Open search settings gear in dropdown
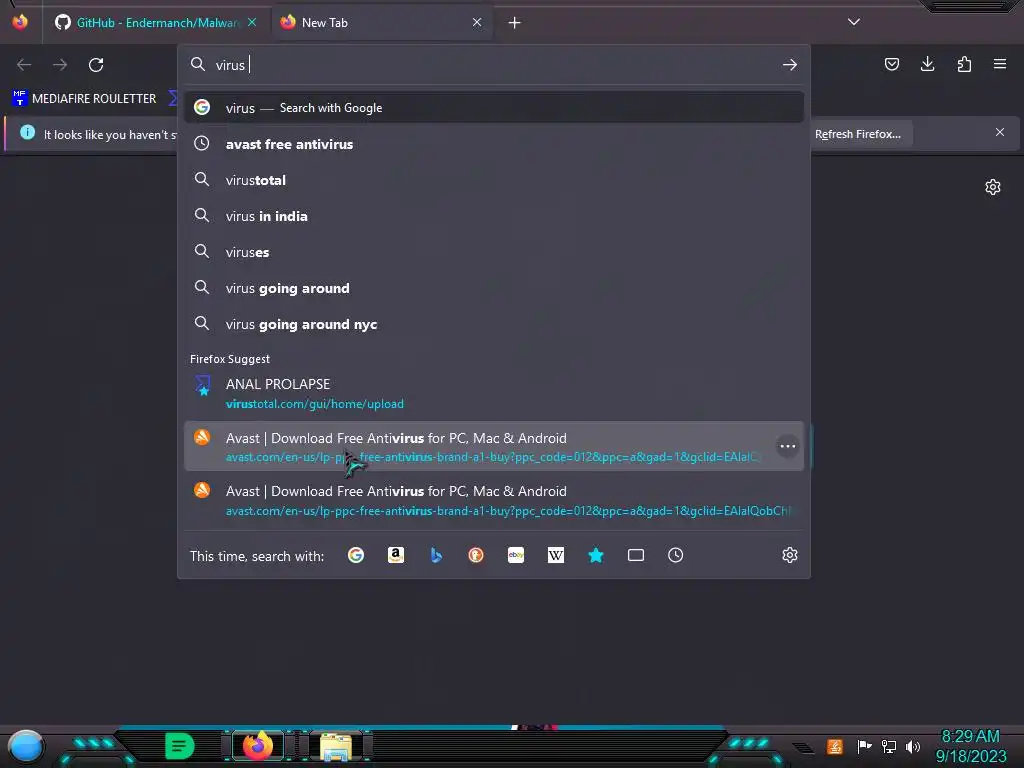 790,555
